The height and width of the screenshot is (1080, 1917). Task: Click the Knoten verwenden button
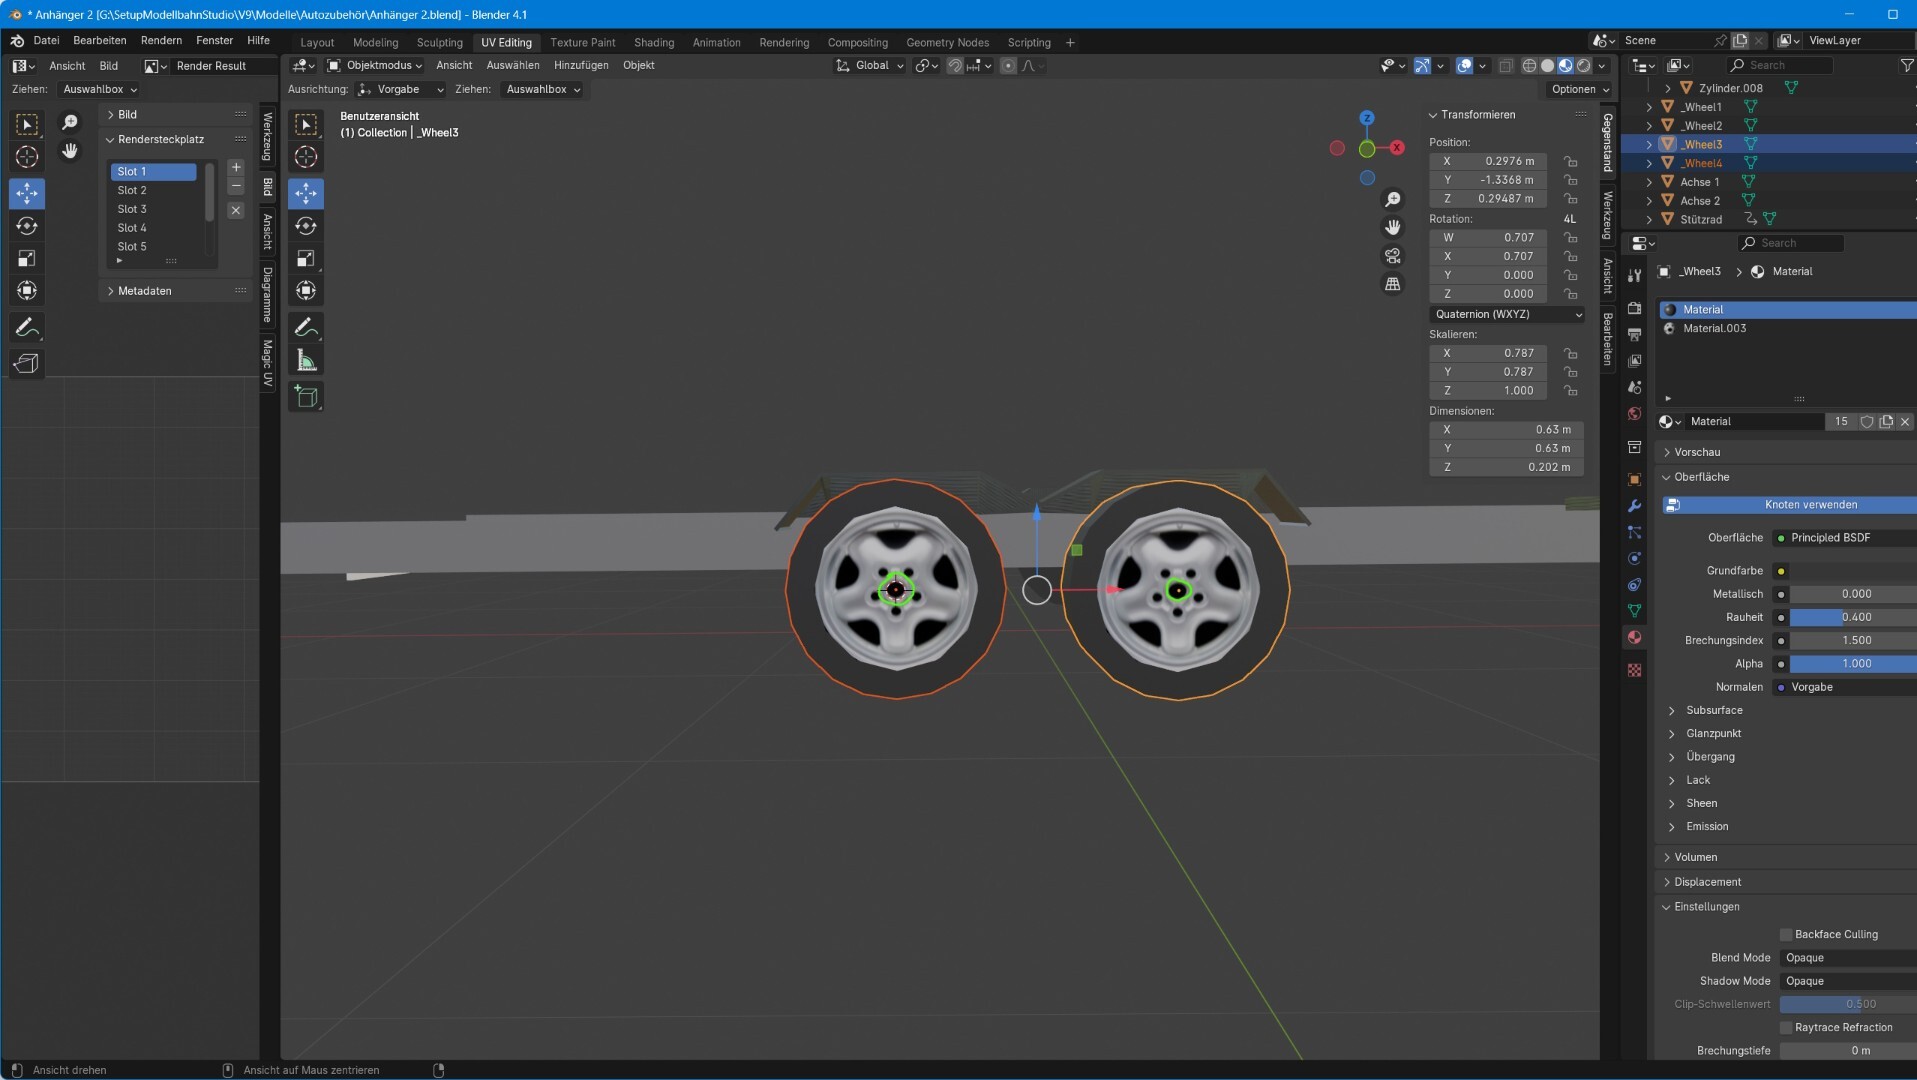point(1790,505)
